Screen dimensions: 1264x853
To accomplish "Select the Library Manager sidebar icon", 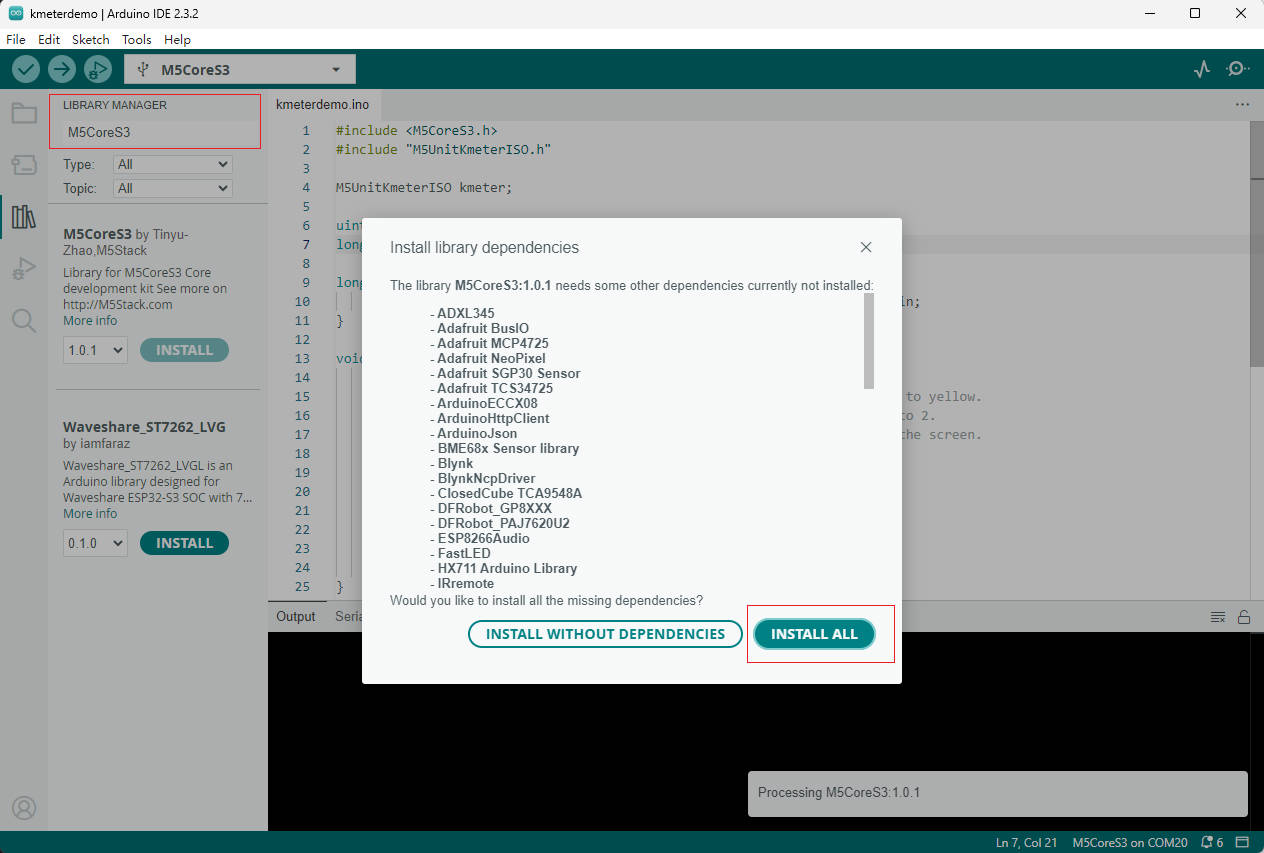I will coord(24,217).
